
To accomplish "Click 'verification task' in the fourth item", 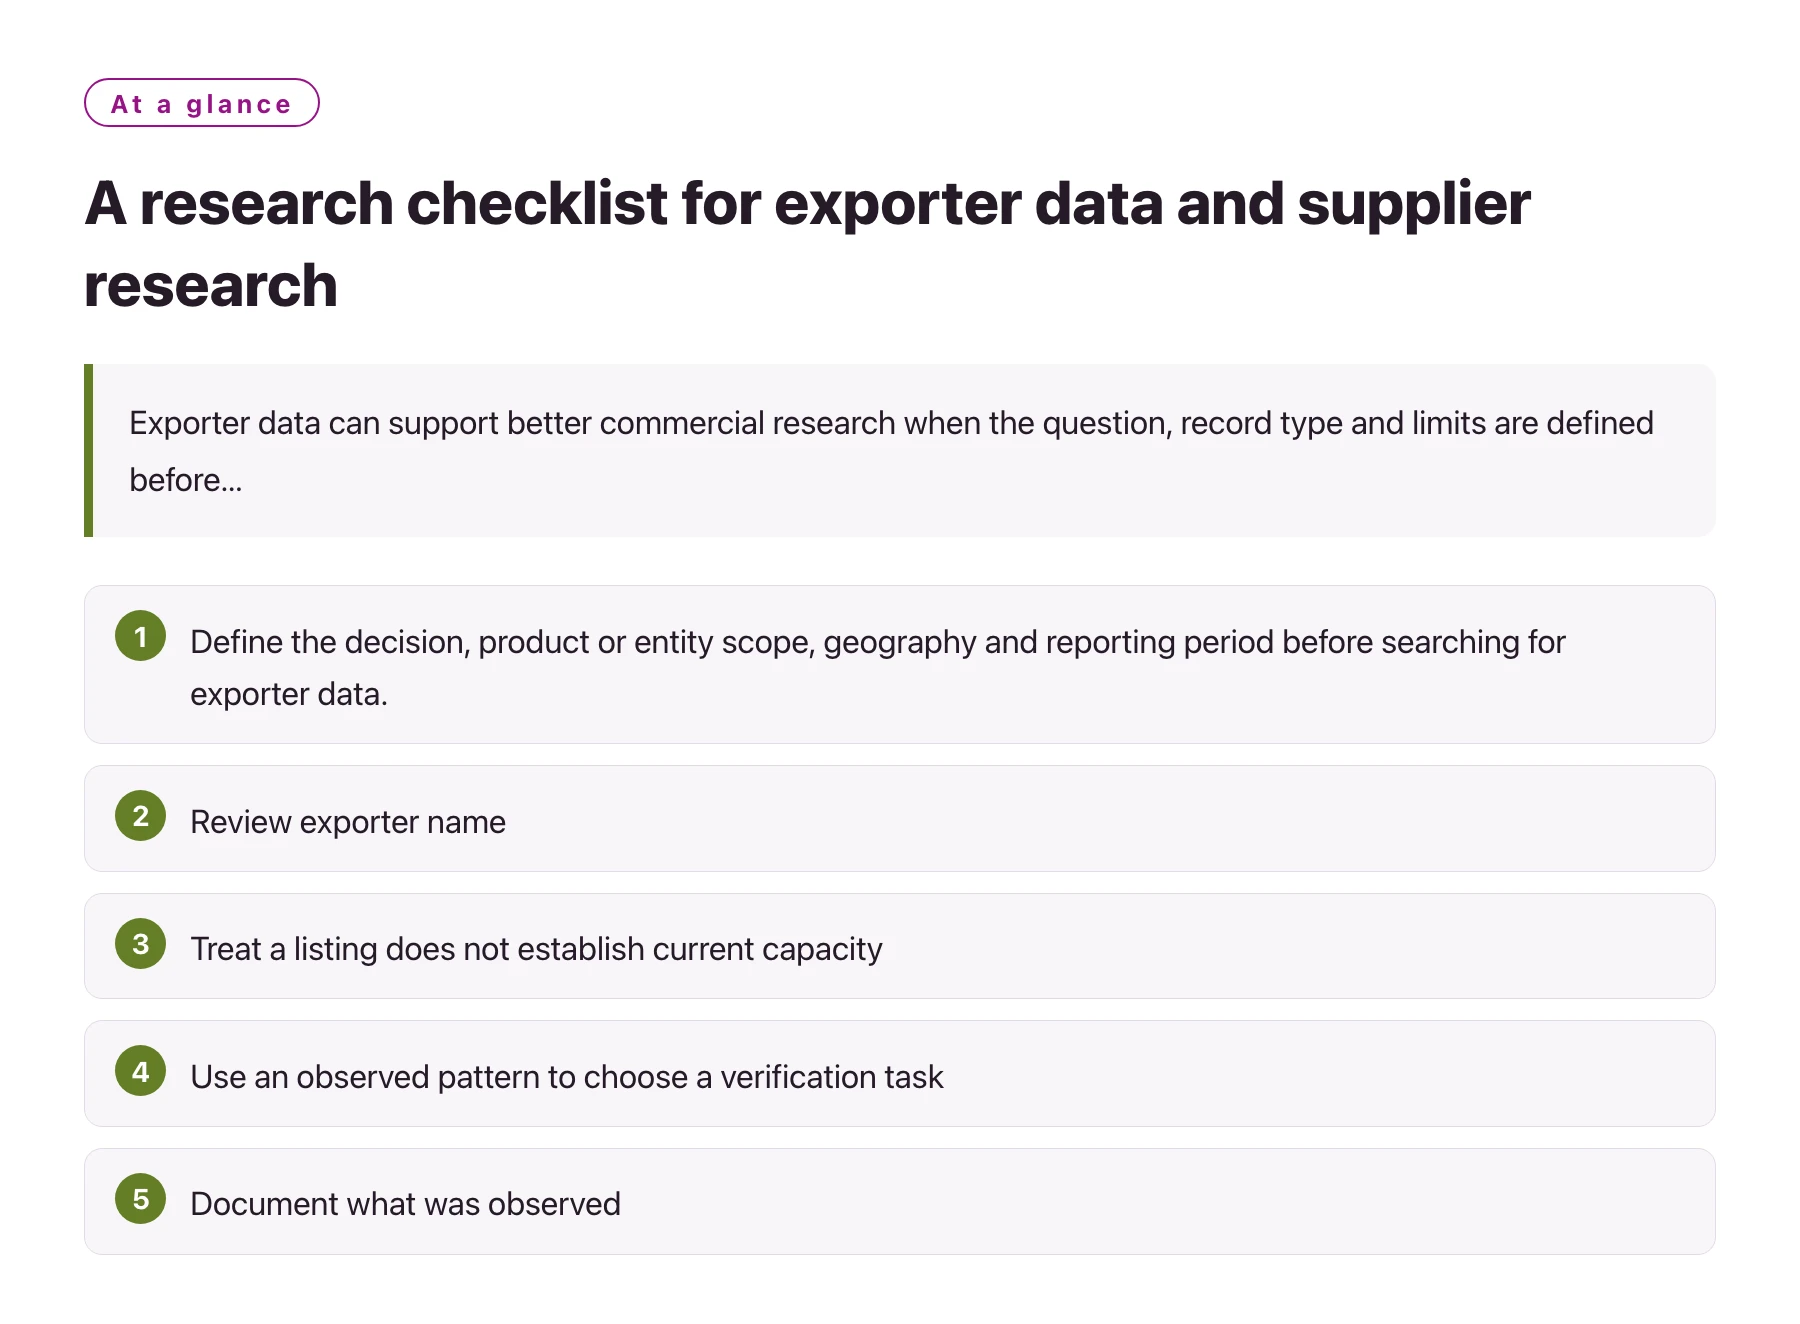I will click(832, 1077).
